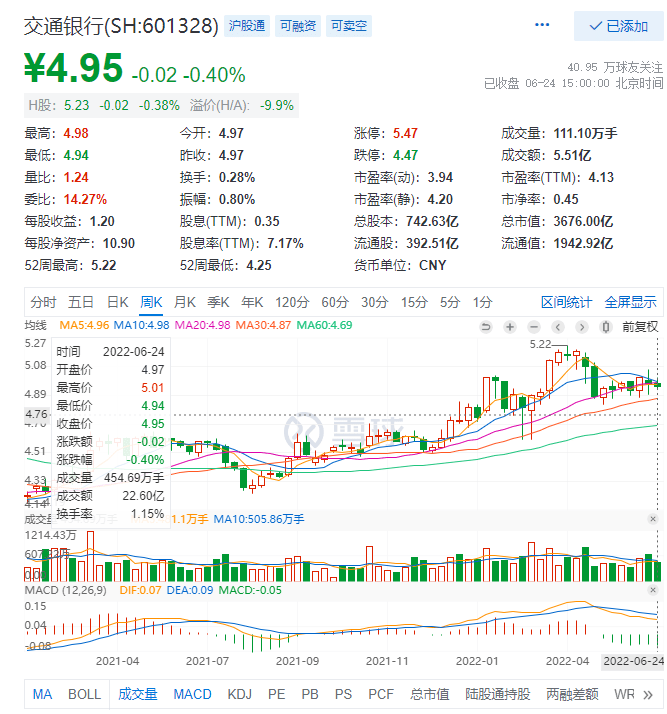Switch to the 15分 chart tab
667x714 pixels.
[414, 302]
